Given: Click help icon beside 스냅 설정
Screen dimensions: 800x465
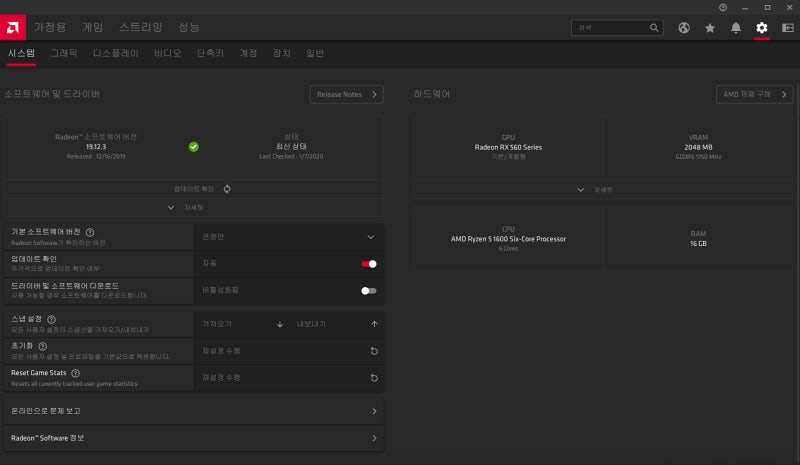Looking at the screenshot, I should pos(52,319).
